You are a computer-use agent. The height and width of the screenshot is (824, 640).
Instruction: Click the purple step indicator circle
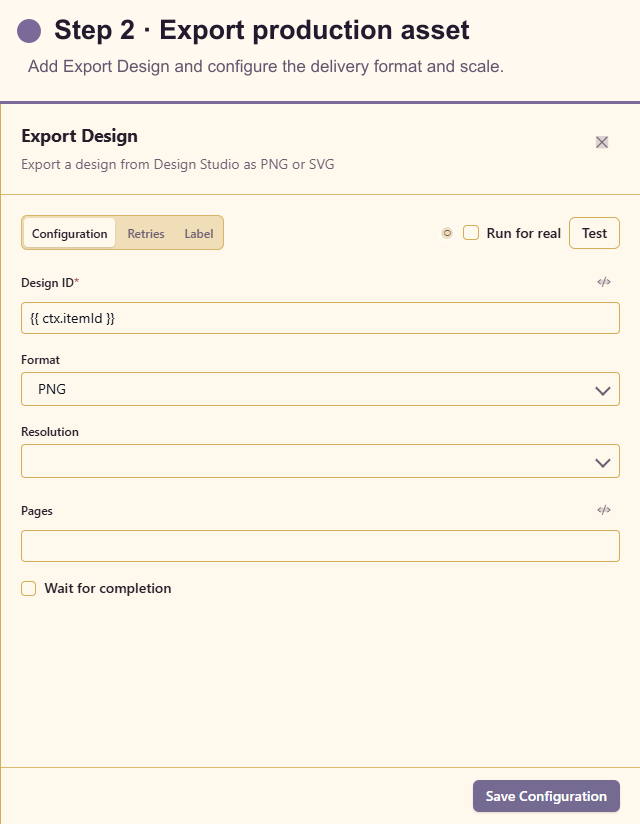(29, 31)
